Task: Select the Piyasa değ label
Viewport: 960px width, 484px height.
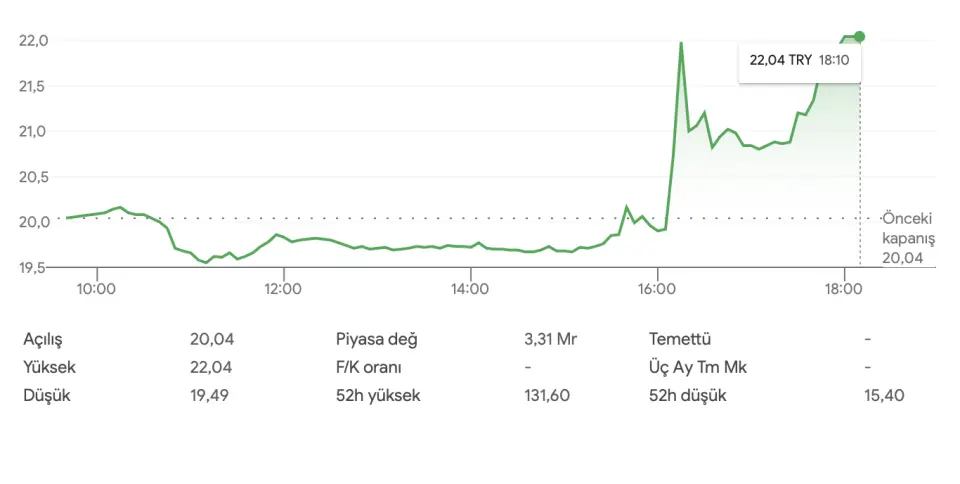Action: click(376, 339)
